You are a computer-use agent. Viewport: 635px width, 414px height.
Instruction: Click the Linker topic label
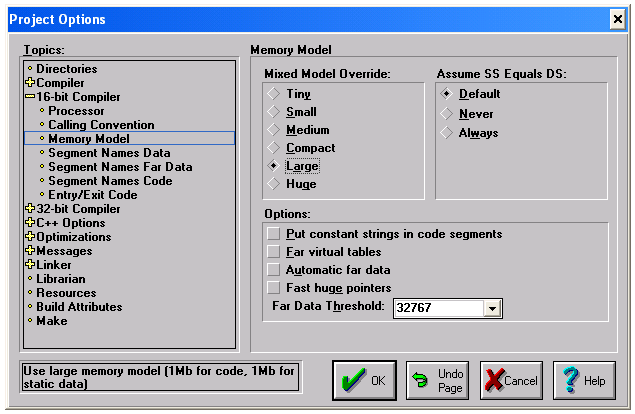tap(54, 265)
